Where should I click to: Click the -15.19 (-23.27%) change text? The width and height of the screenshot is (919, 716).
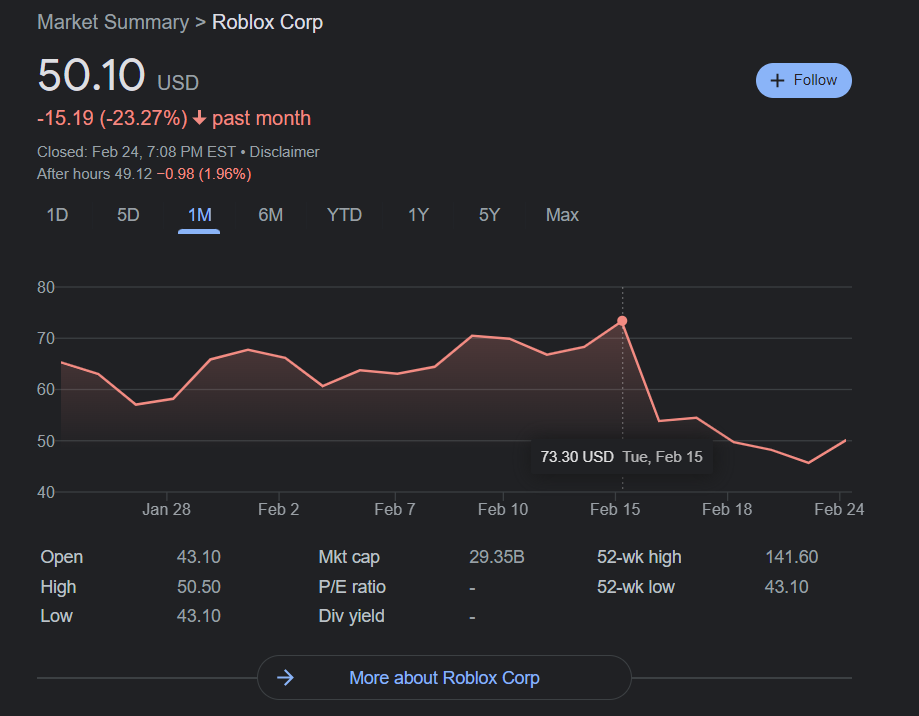click(x=112, y=118)
